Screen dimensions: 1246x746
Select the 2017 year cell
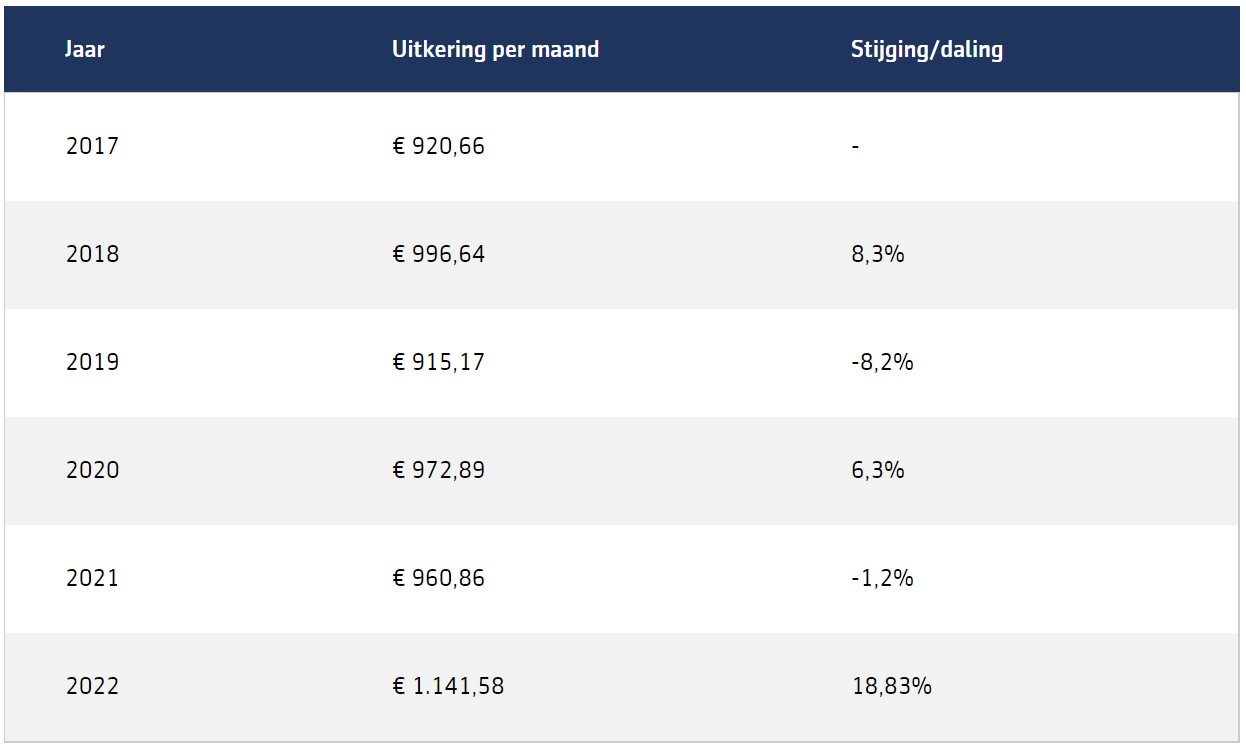point(92,146)
